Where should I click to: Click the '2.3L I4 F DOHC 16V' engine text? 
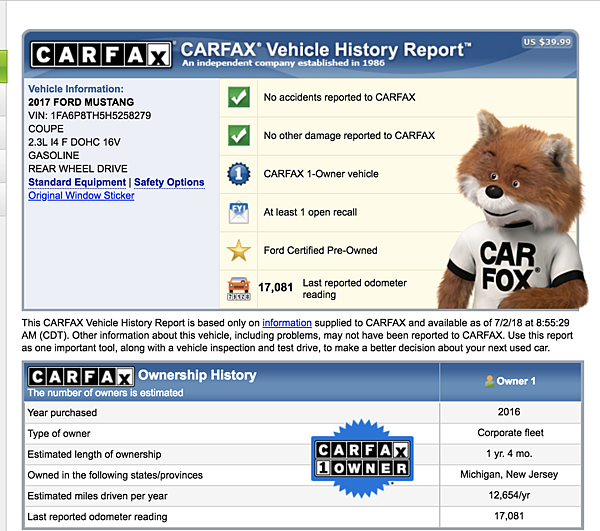[x=74, y=142]
